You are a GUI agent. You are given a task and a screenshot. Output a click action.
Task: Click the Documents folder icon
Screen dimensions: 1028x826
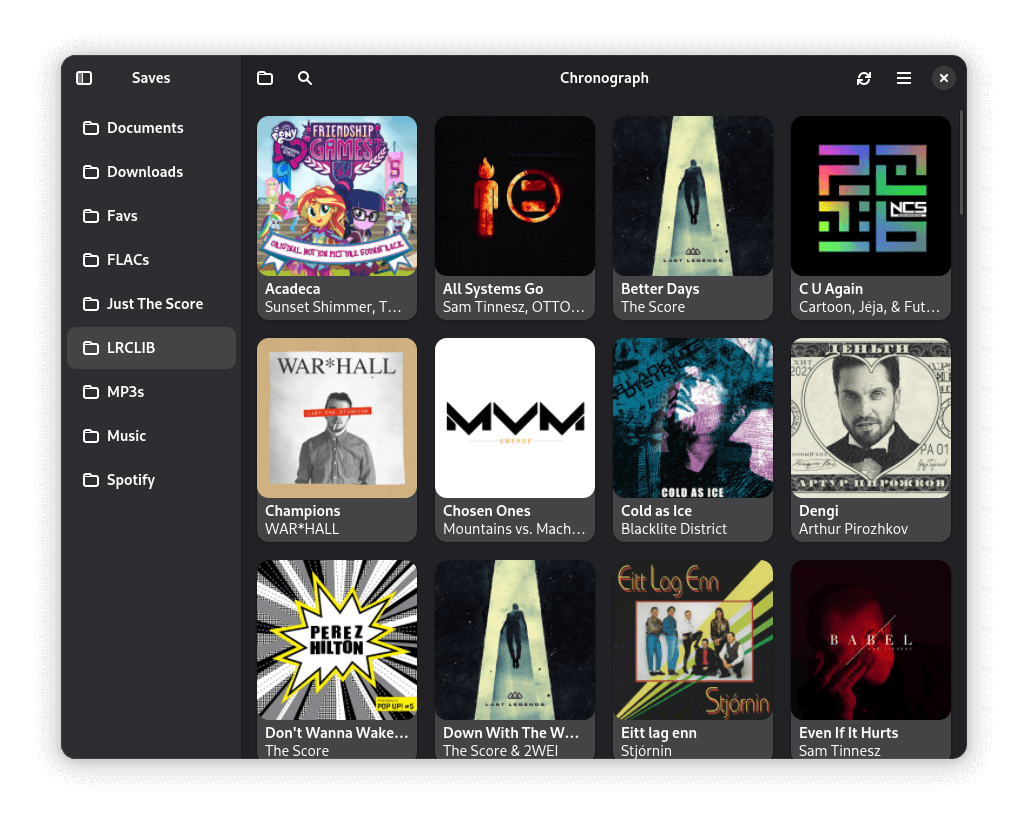point(91,128)
